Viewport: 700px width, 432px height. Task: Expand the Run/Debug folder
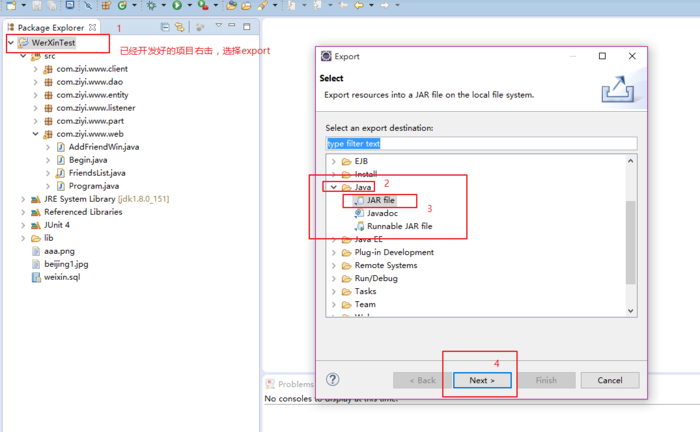pos(333,278)
